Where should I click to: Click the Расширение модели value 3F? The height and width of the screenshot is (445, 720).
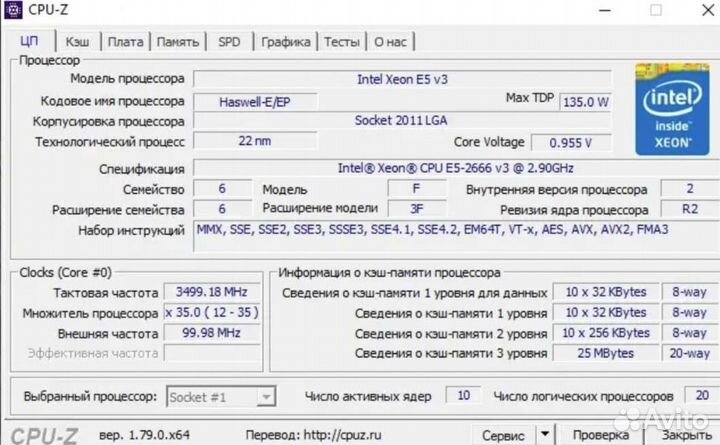coord(417,209)
